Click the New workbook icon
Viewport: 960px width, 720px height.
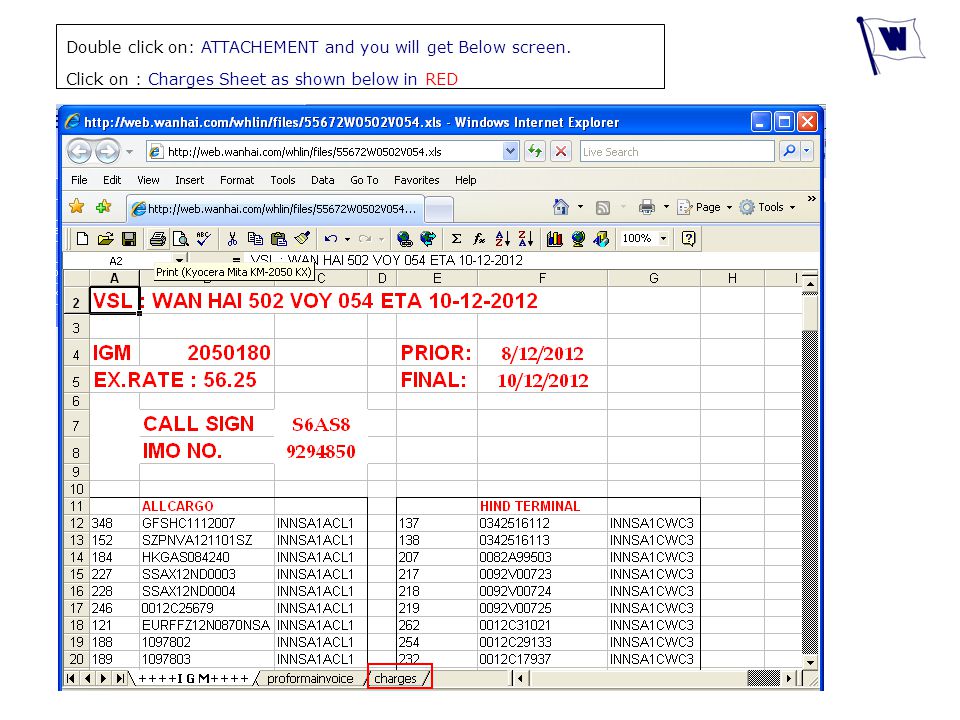pos(82,239)
